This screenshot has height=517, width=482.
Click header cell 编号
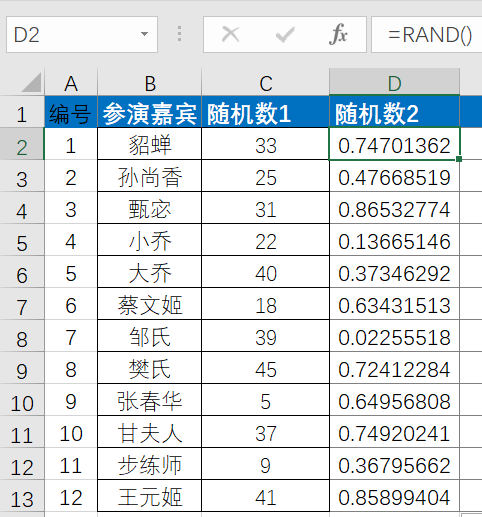tap(71, 112)
